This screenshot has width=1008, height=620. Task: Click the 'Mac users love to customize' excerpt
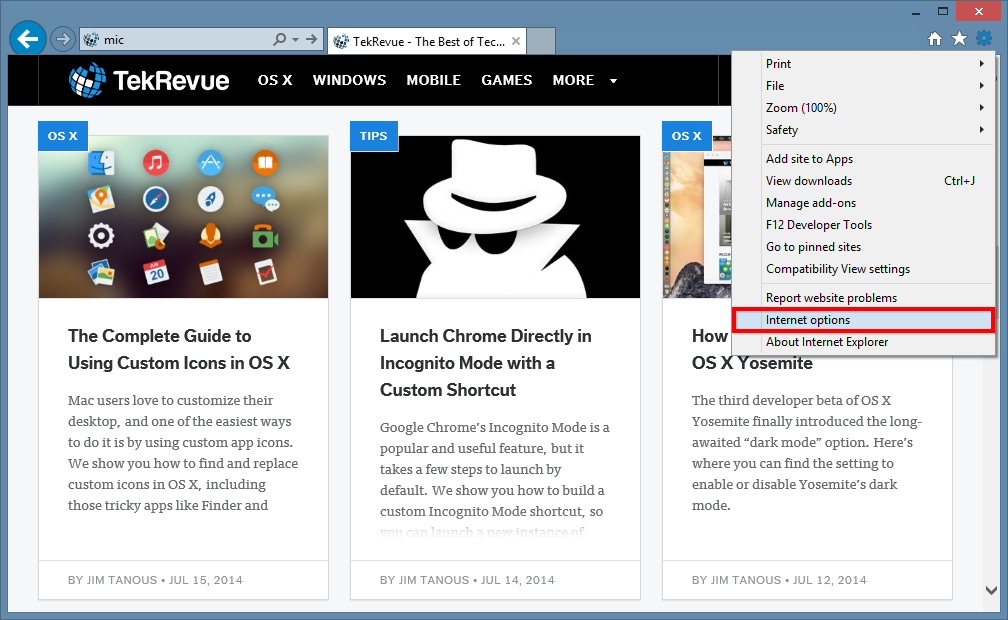point(183,453)
